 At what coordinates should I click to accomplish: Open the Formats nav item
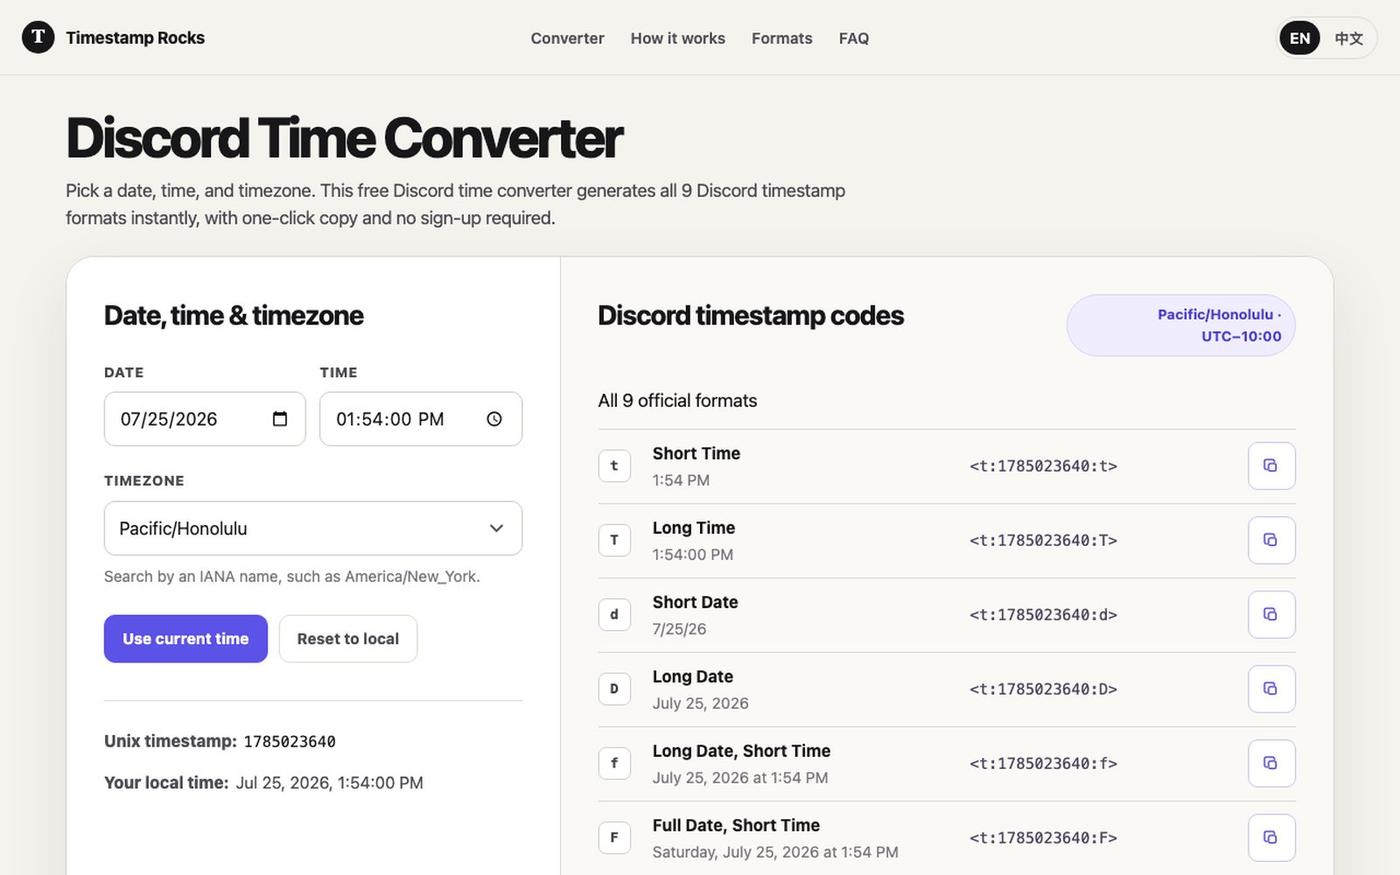click(x=782, y=38)
